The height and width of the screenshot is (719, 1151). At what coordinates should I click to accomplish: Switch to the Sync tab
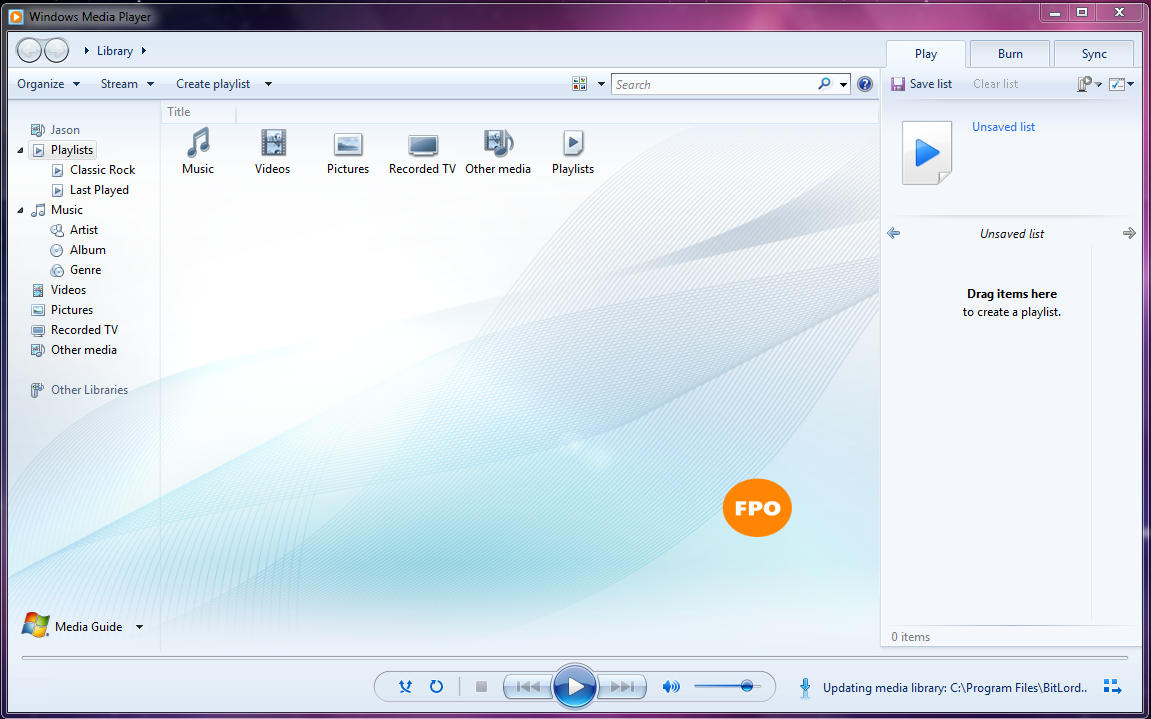[x=1094, y=54]
